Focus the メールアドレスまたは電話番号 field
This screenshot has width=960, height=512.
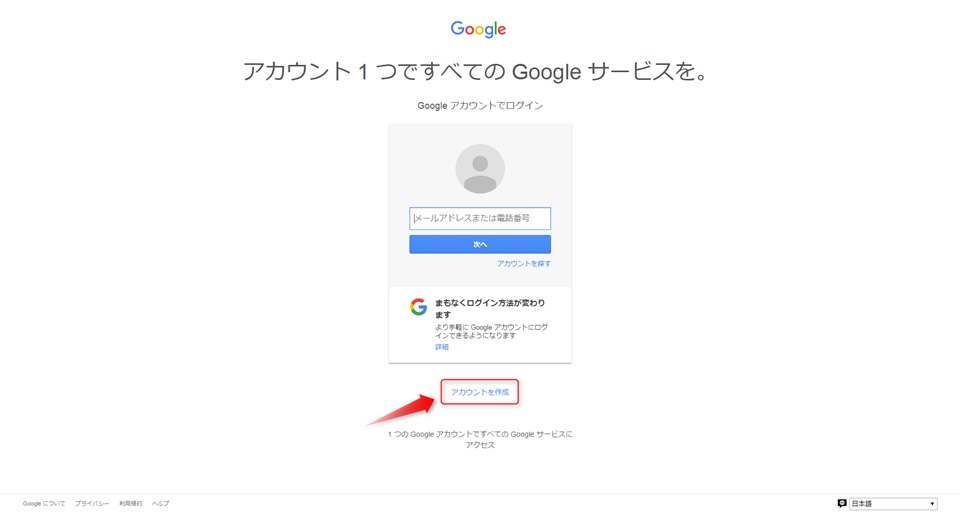coord(480,219)
